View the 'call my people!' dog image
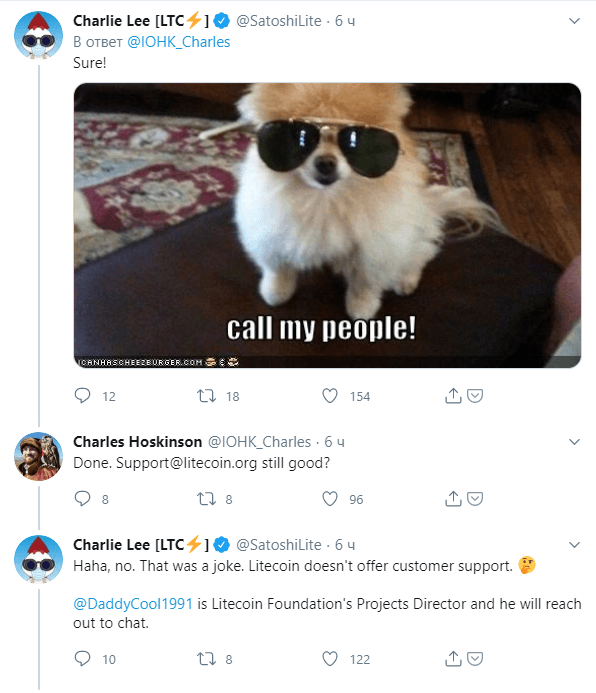Image resolution: width=596 pixels, height=693 pixels. [327, 225]
